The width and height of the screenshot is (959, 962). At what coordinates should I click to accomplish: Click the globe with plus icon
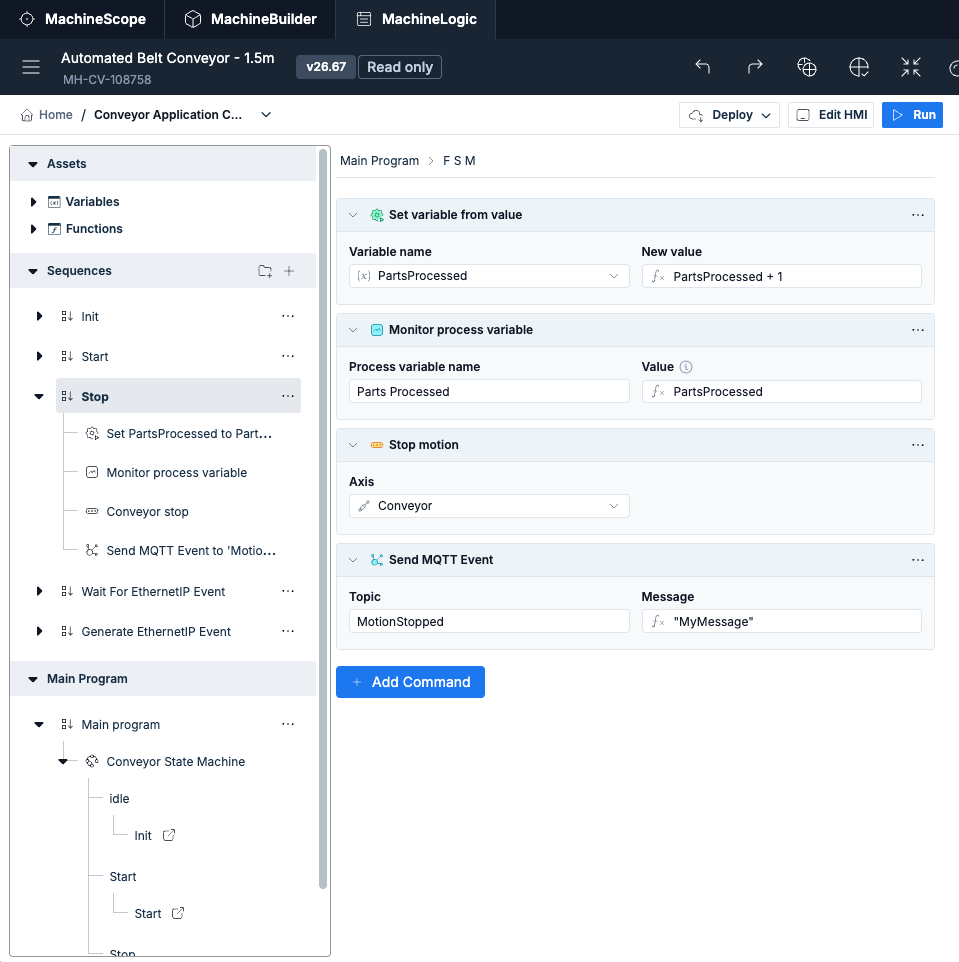click(806, 66)
